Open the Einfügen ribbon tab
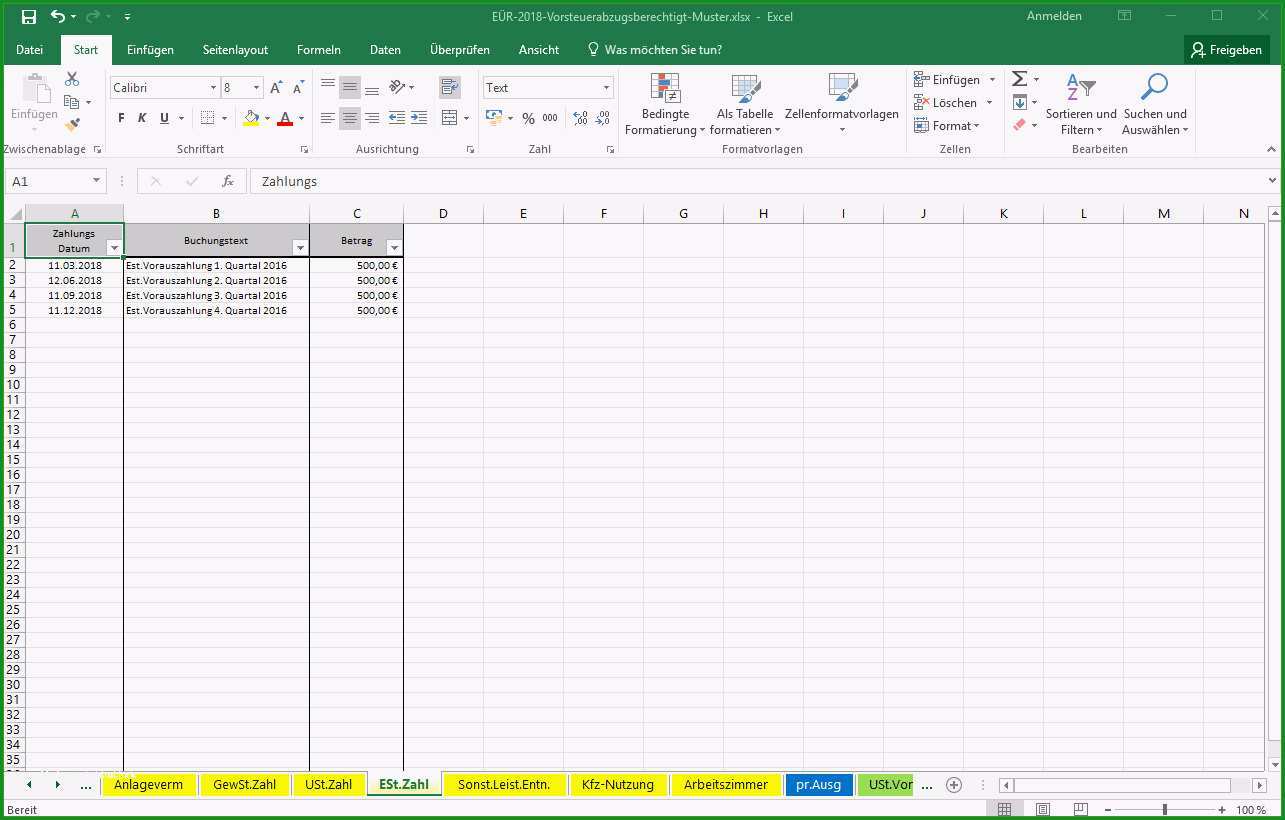 point(150,50)
